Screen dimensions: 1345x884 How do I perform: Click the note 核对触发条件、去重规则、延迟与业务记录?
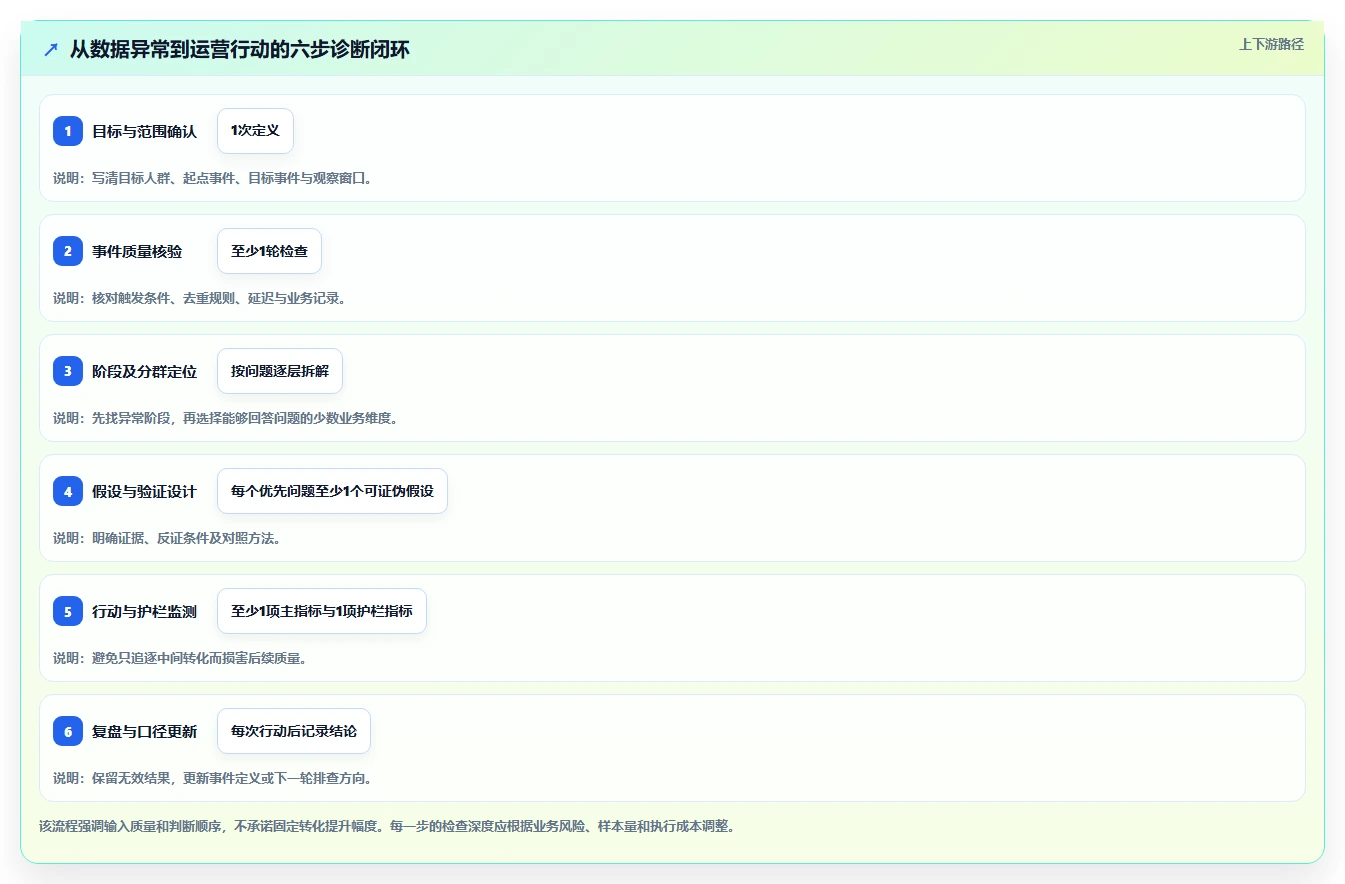199,298
